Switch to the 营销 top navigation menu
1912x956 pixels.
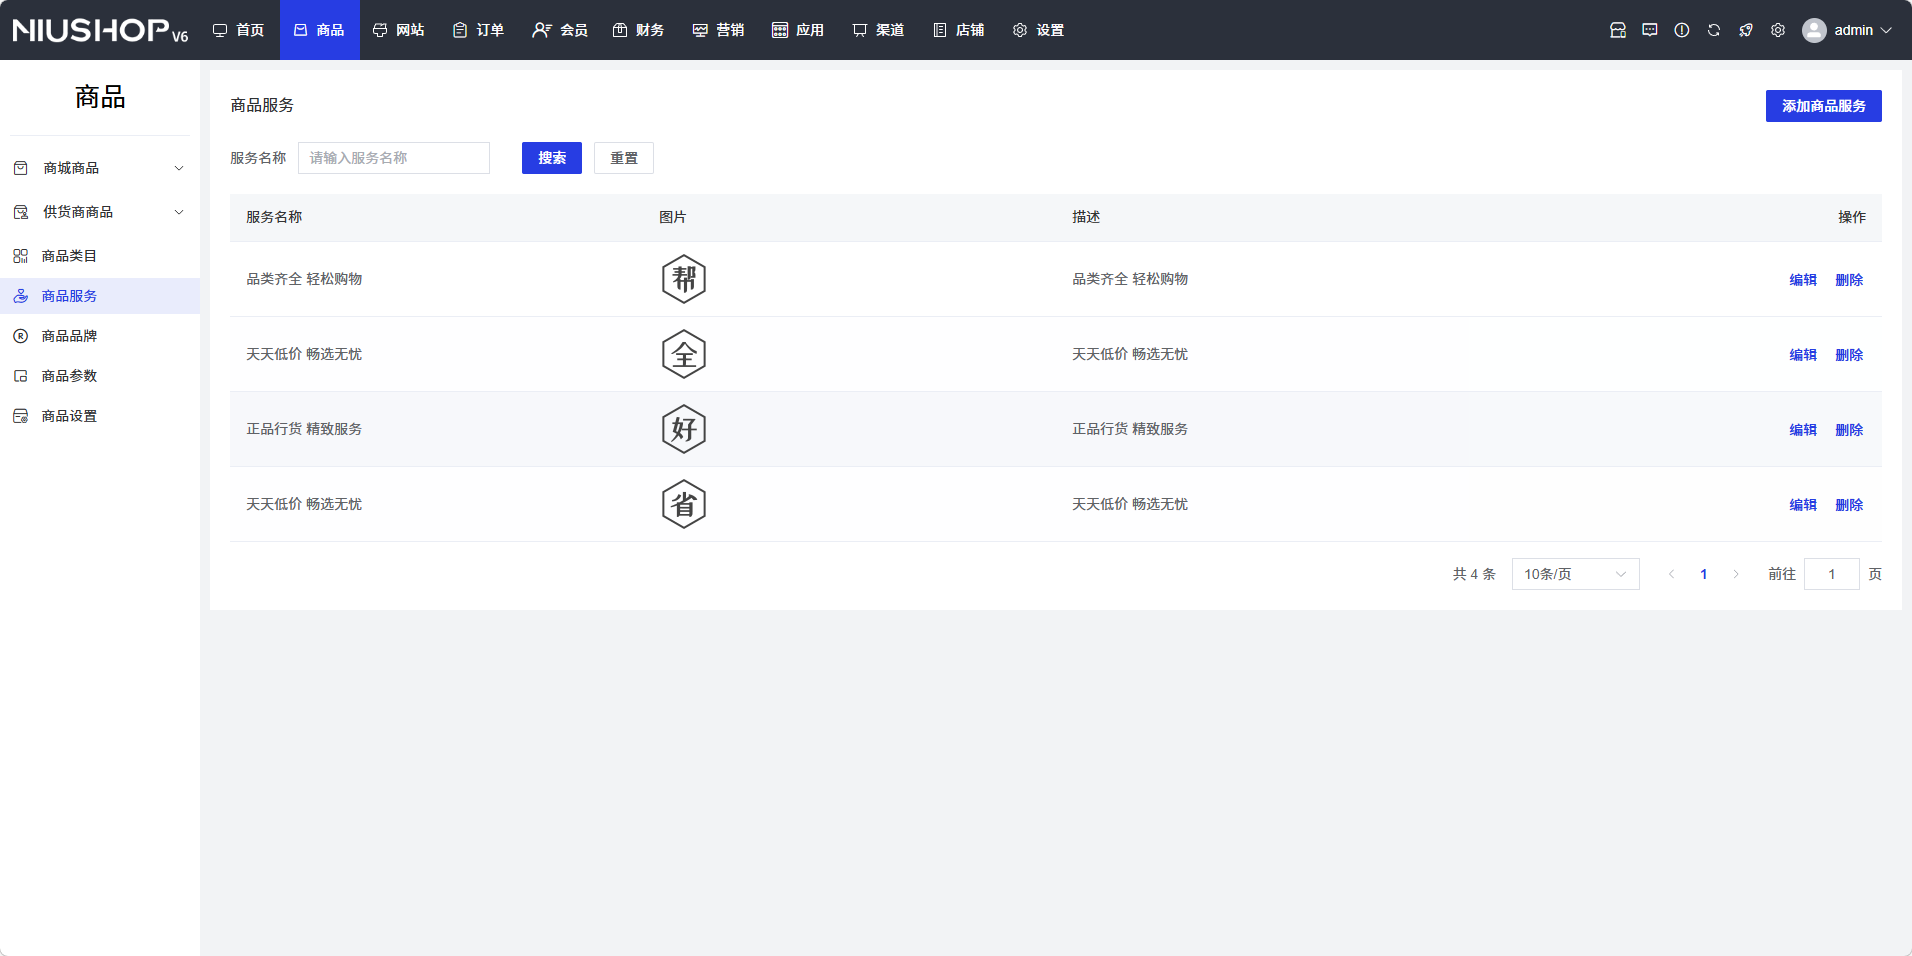(718, 30)
